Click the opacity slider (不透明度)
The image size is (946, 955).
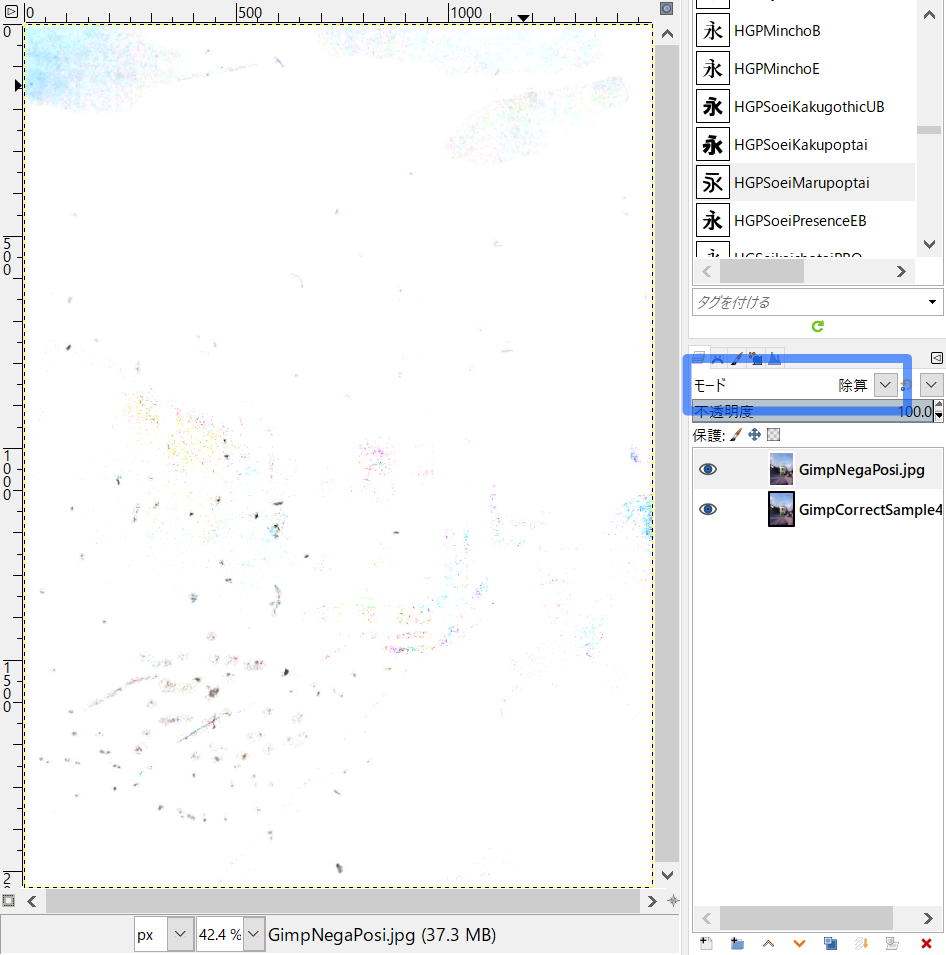click(813, 411)
